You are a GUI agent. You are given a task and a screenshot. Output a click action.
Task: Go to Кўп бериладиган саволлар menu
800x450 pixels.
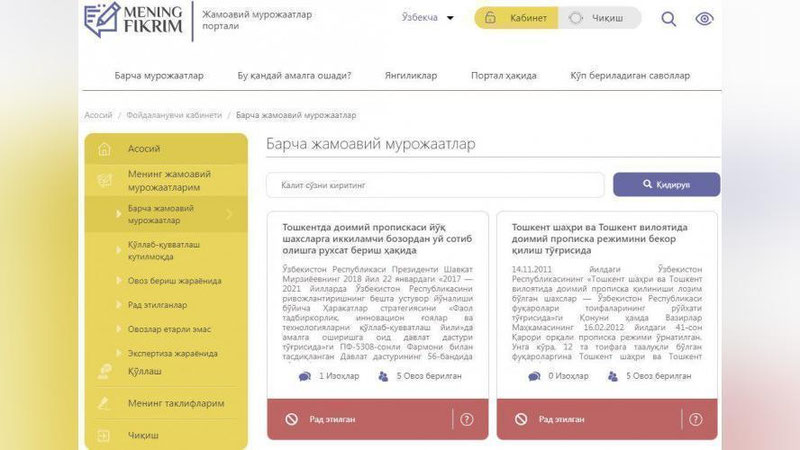[629, 75]
